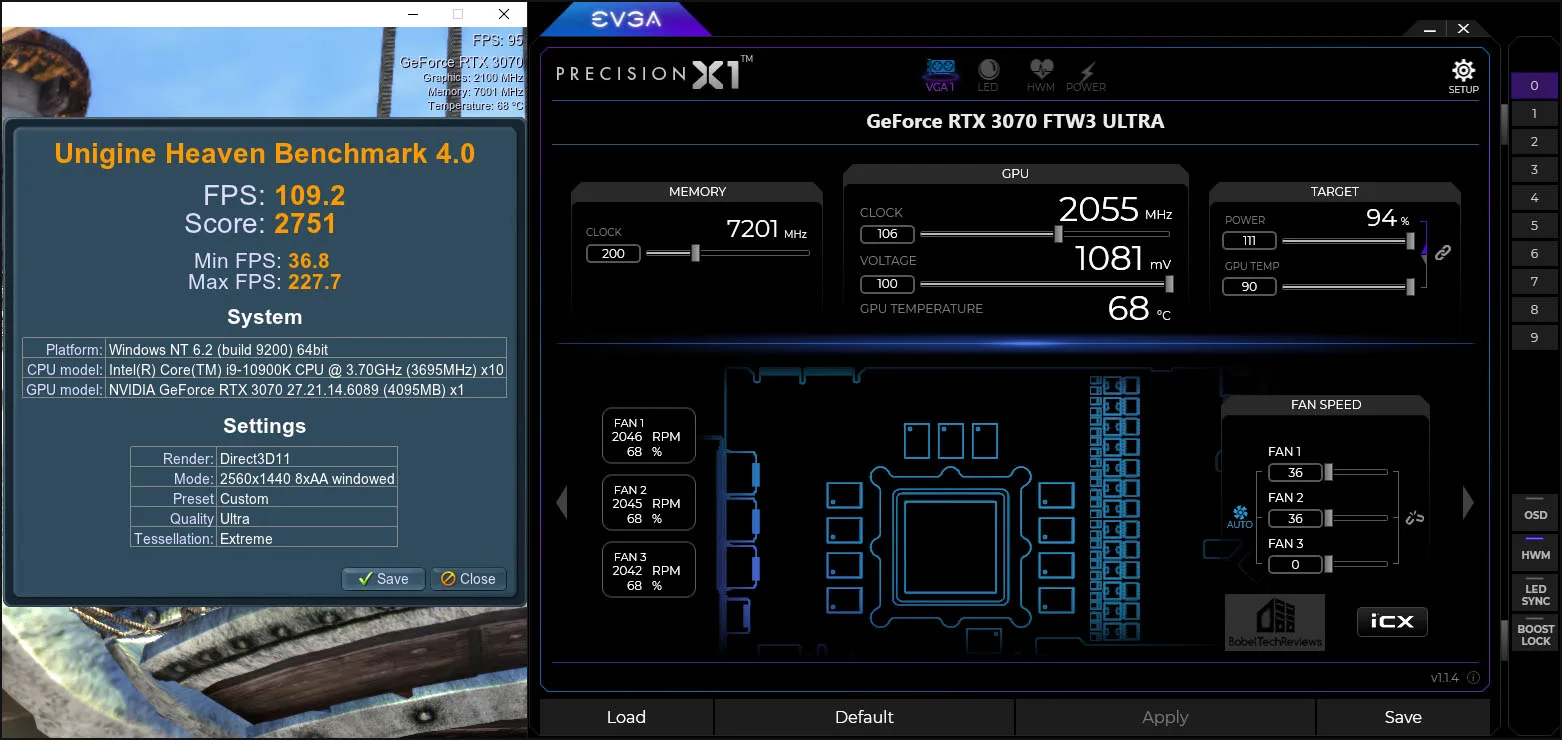Image resolution: width=1562 pixels, height=740 pixels.
Task: Click the version info icon
Action: click(1473, 678)
